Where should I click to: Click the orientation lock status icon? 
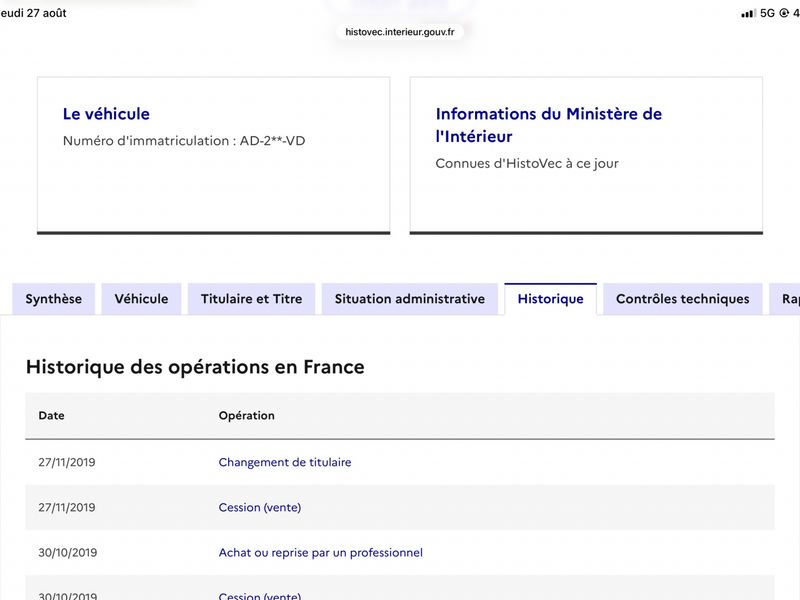(x=784, y=13)
